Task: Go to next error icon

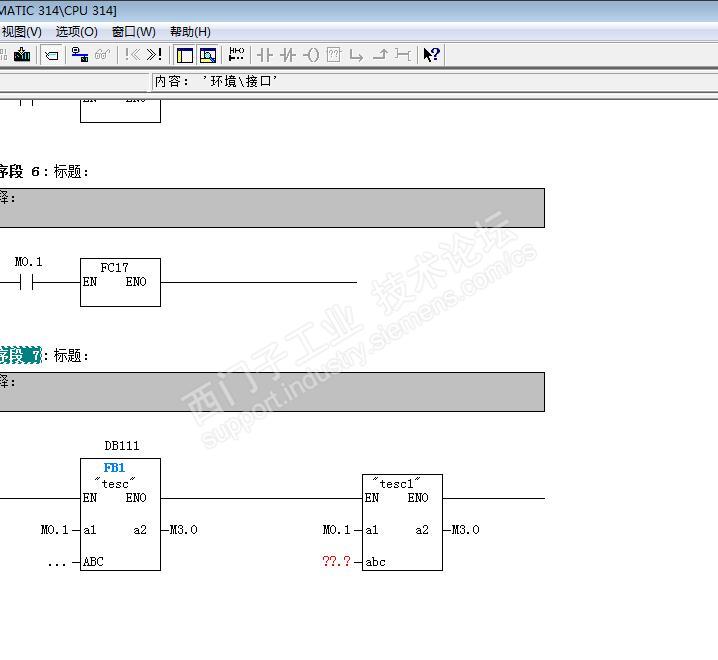Action: (x=154, y=55)
